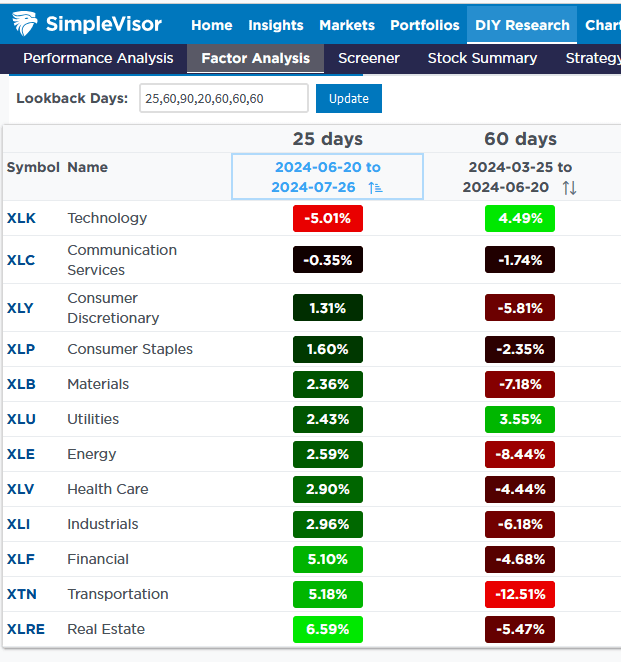621x671 pixels.
Task: Click into the Lookback Days field
Action: pos(223,98)
